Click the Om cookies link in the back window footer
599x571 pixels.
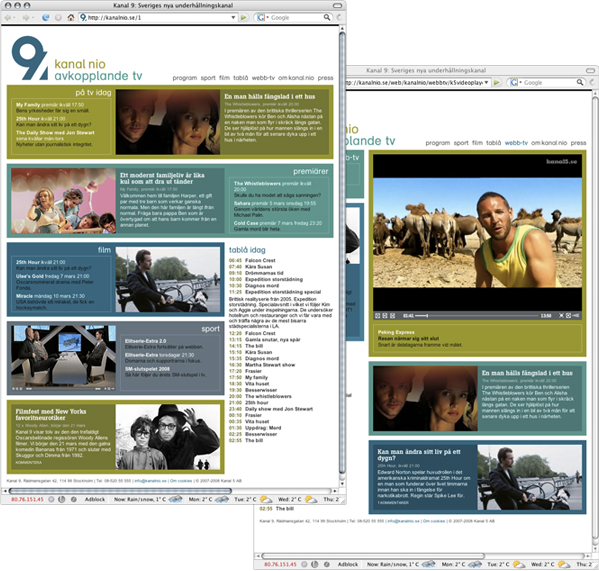coord(434,521)
